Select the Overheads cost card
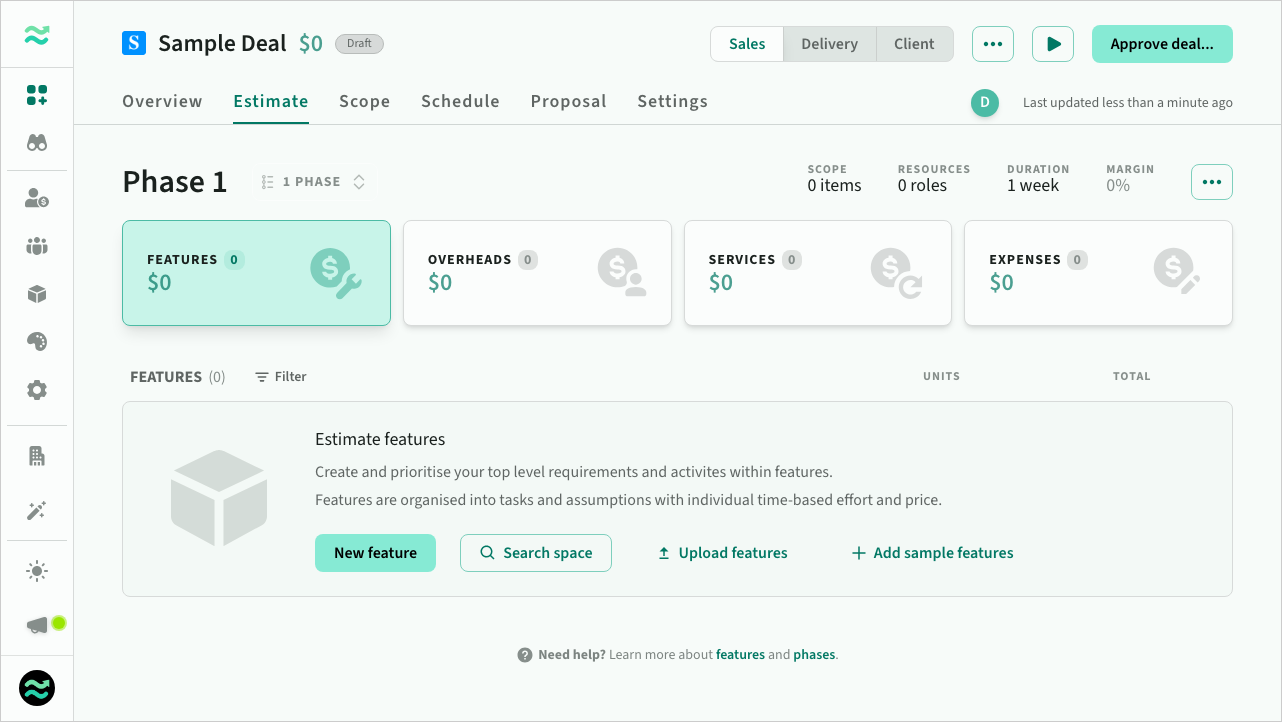The image size is (1282, 722). (537, 273)
